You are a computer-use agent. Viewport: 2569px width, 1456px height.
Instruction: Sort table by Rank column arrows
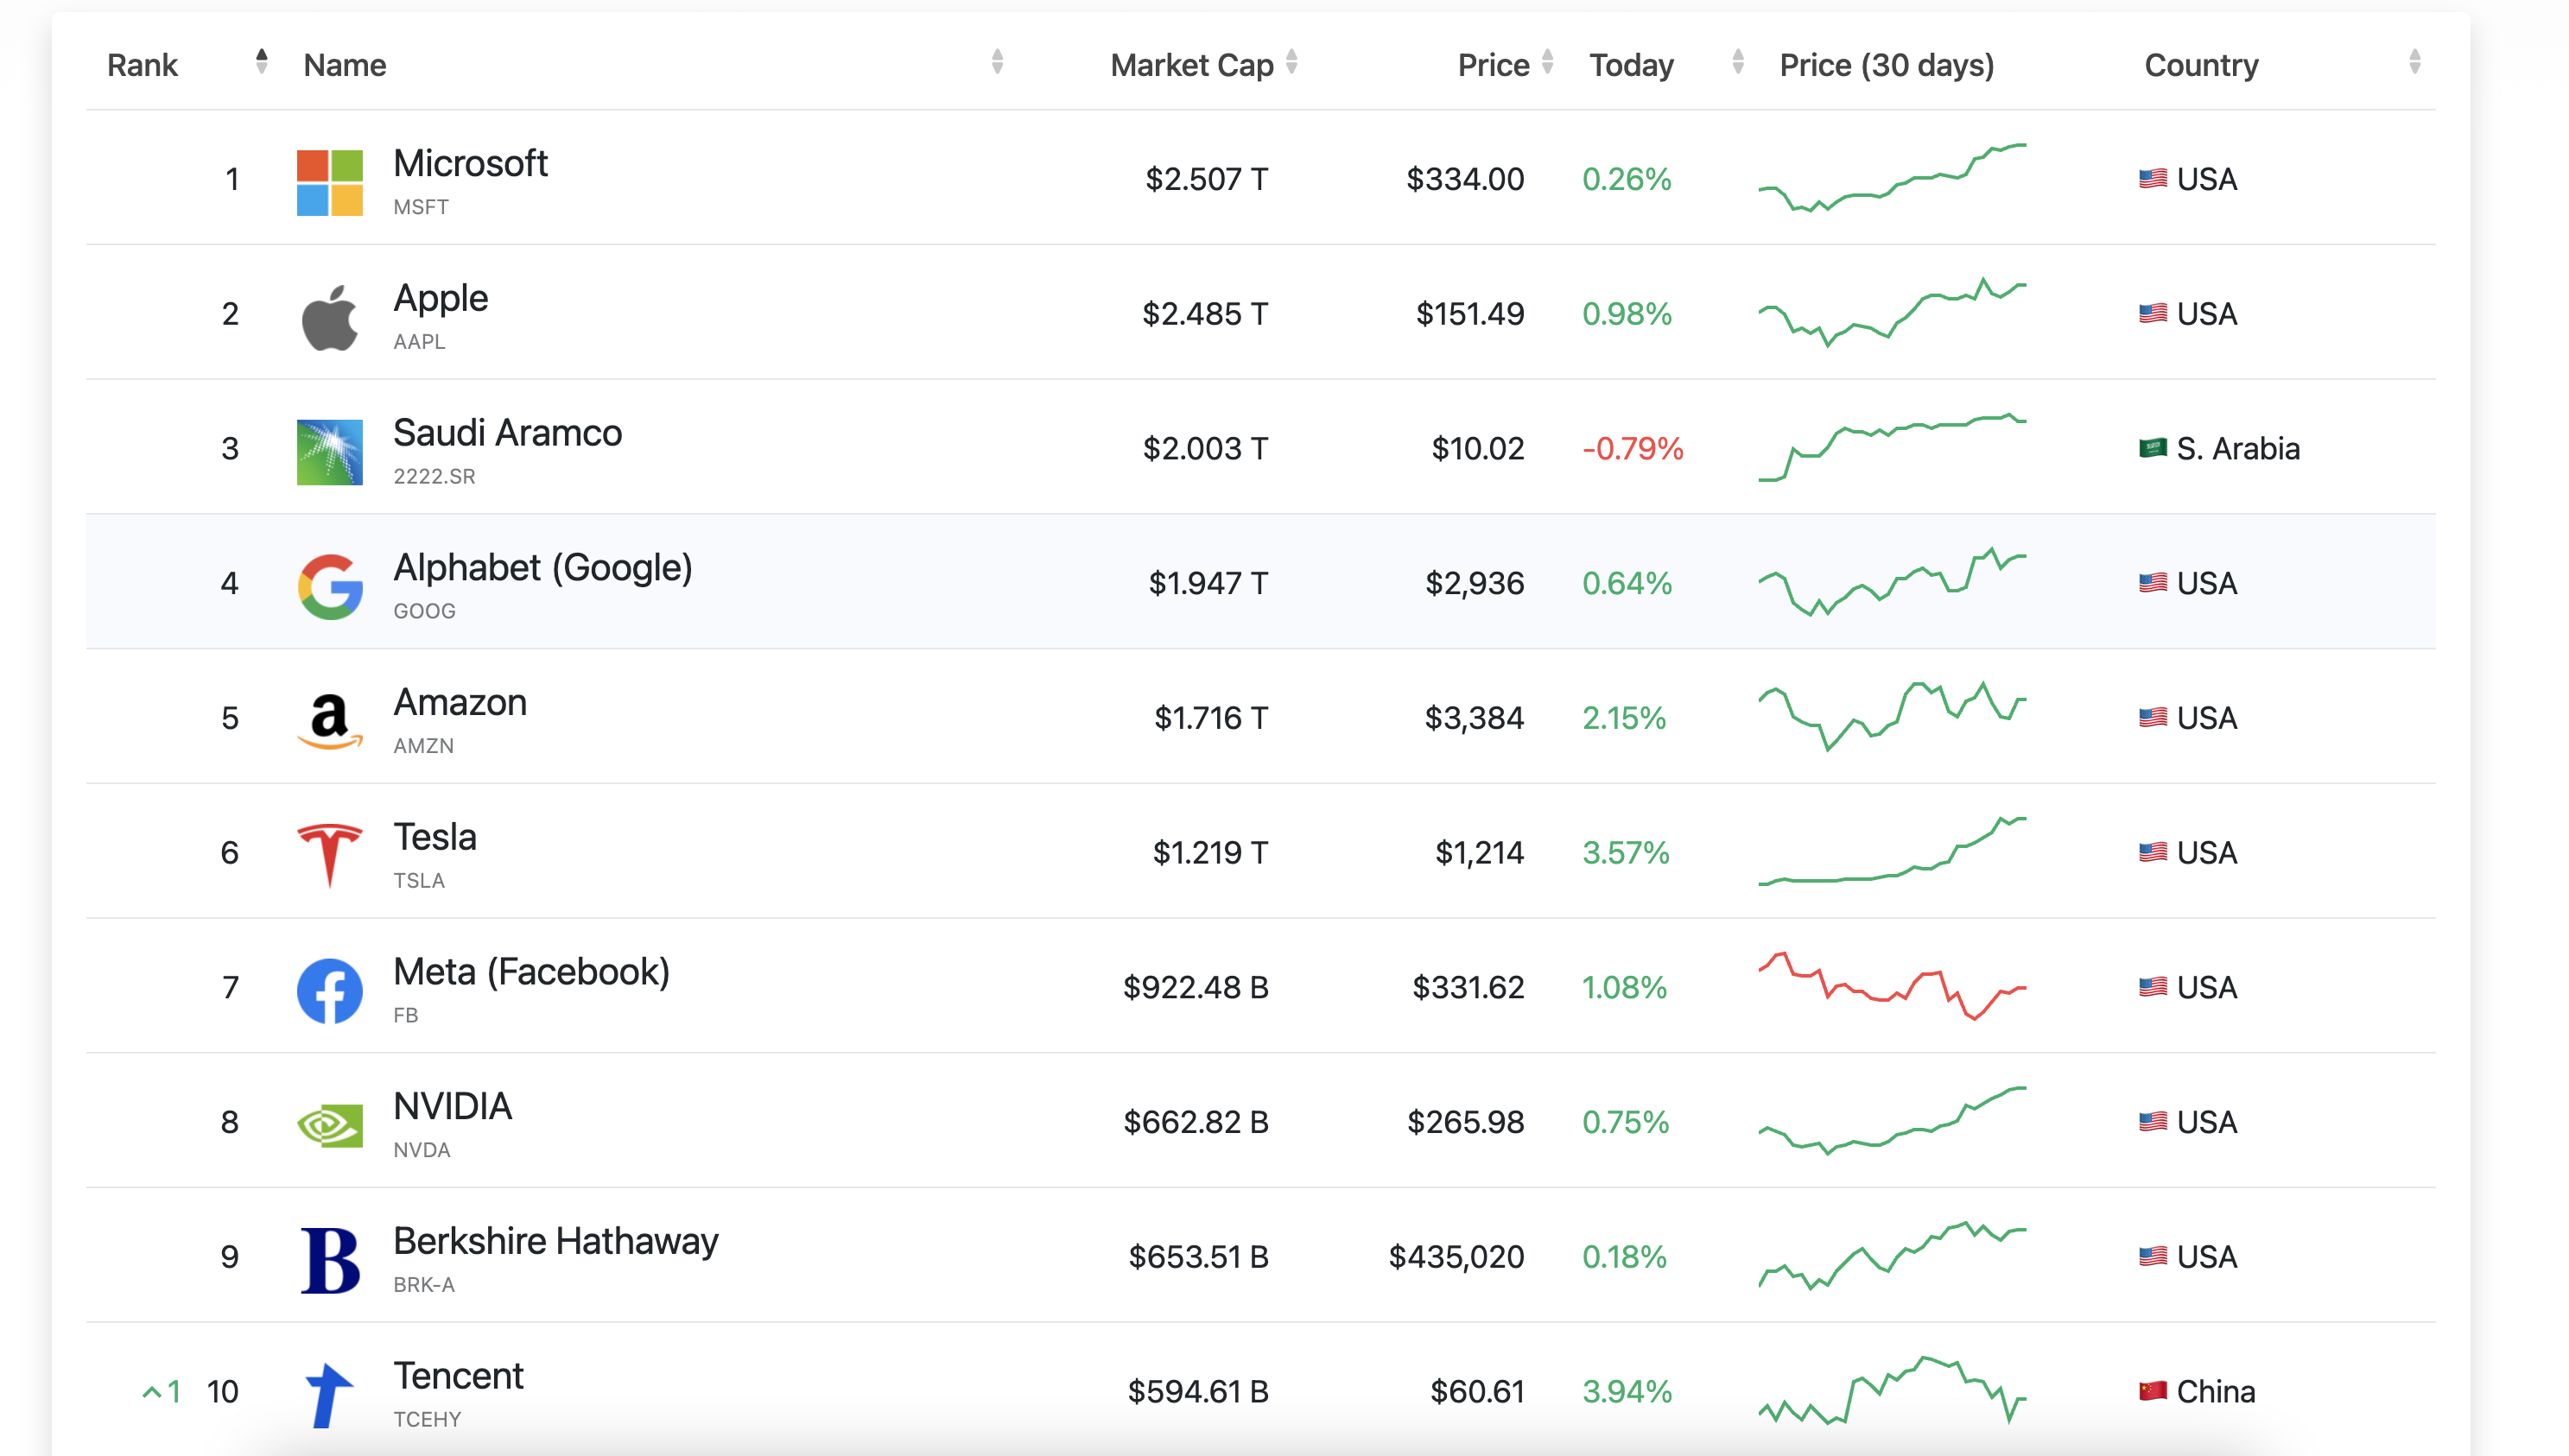(x=261, y=62)
